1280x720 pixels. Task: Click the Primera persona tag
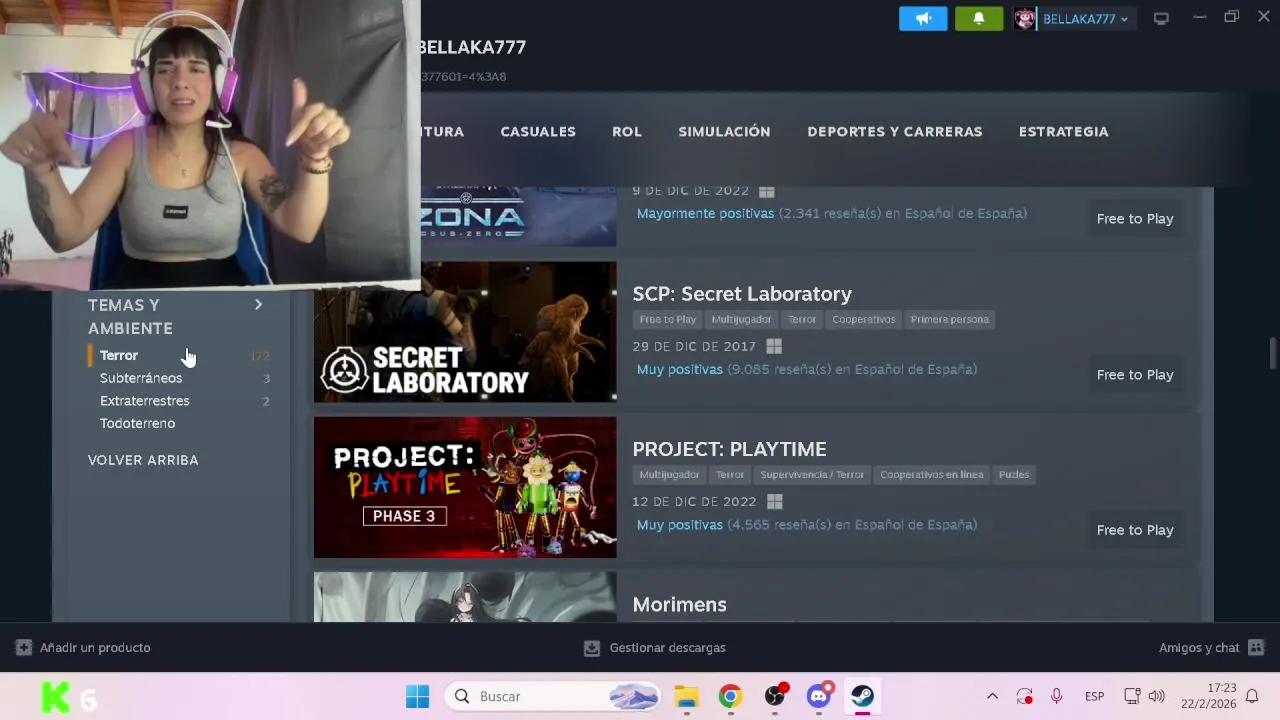950,320
